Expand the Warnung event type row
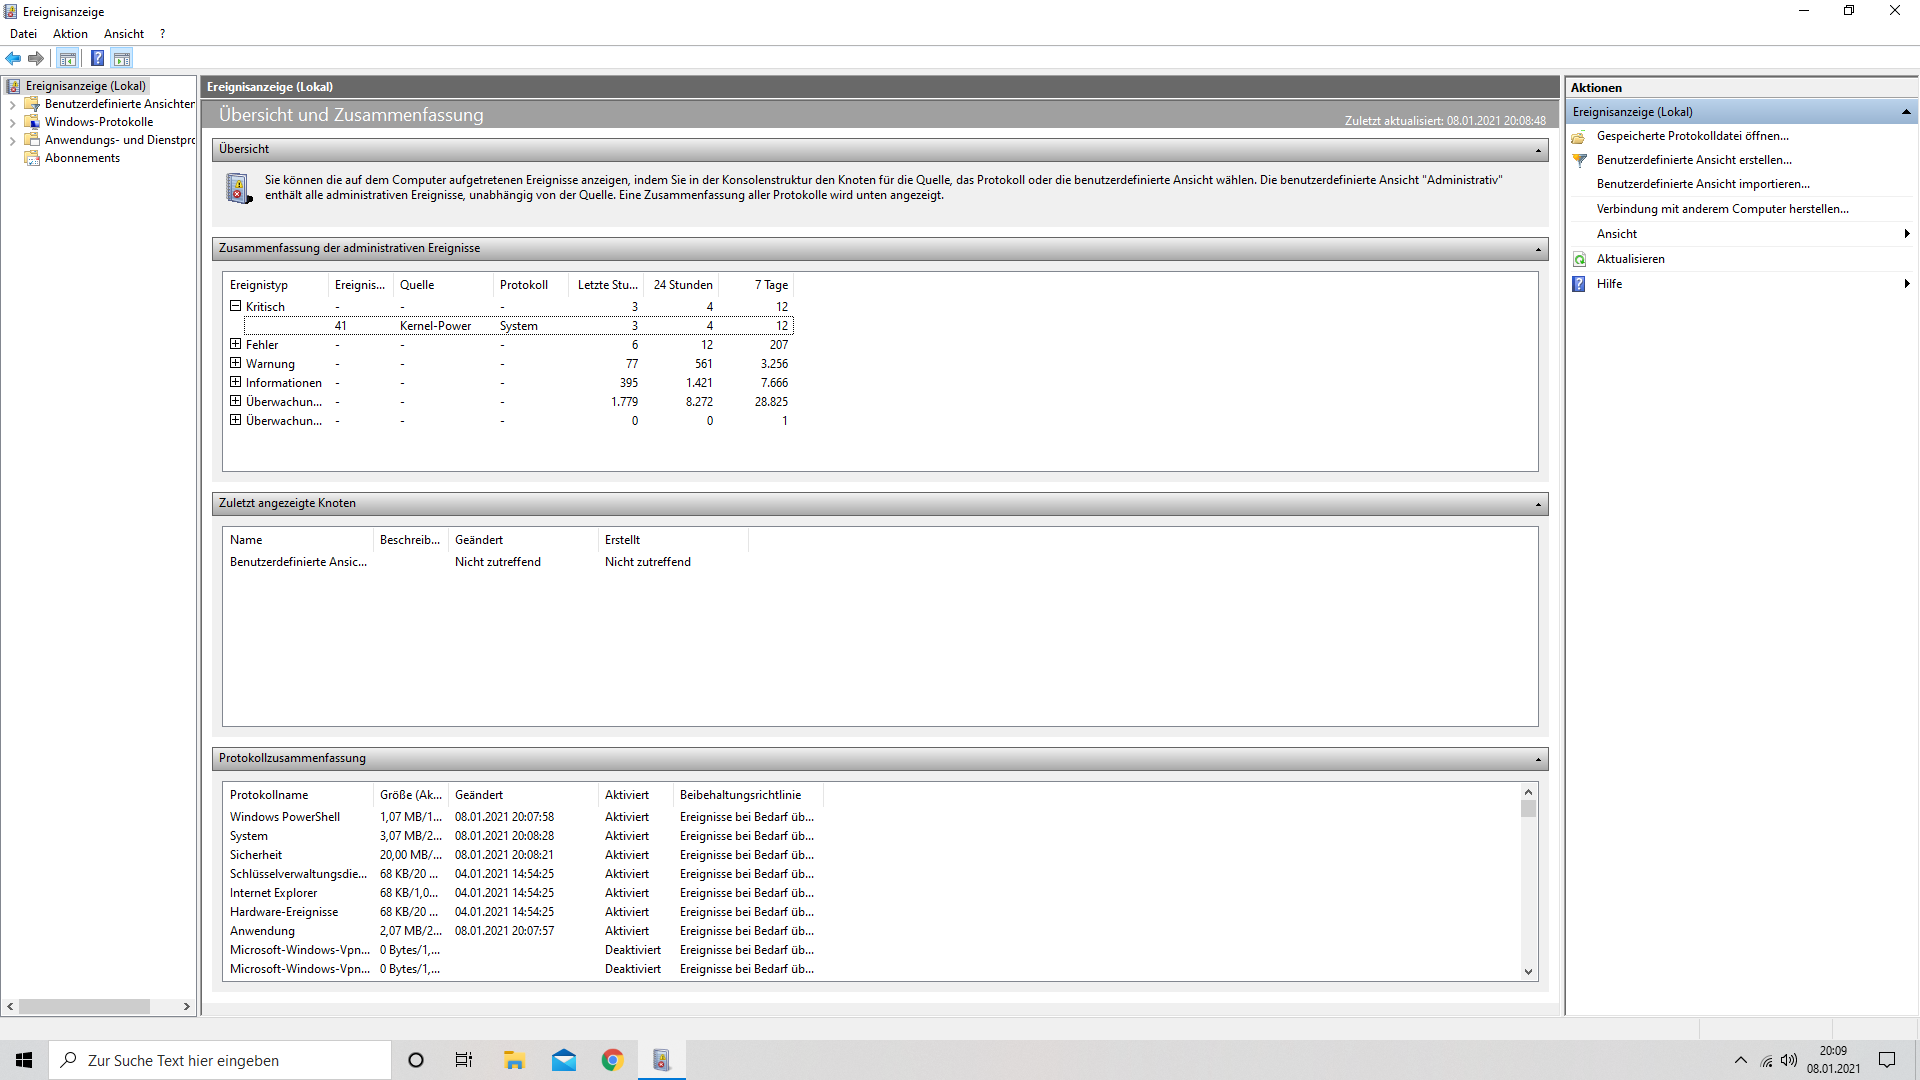This screenshot has width=1920, height=1080. (236, 363)
